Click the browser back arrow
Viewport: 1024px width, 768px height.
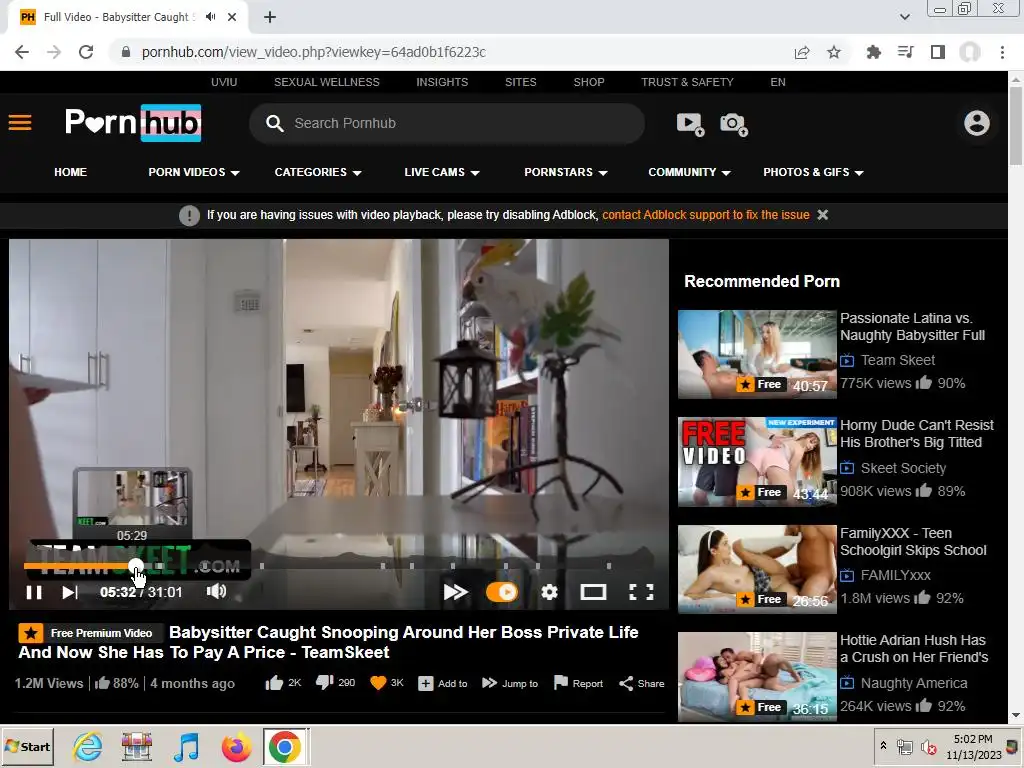tap(22, 52)
